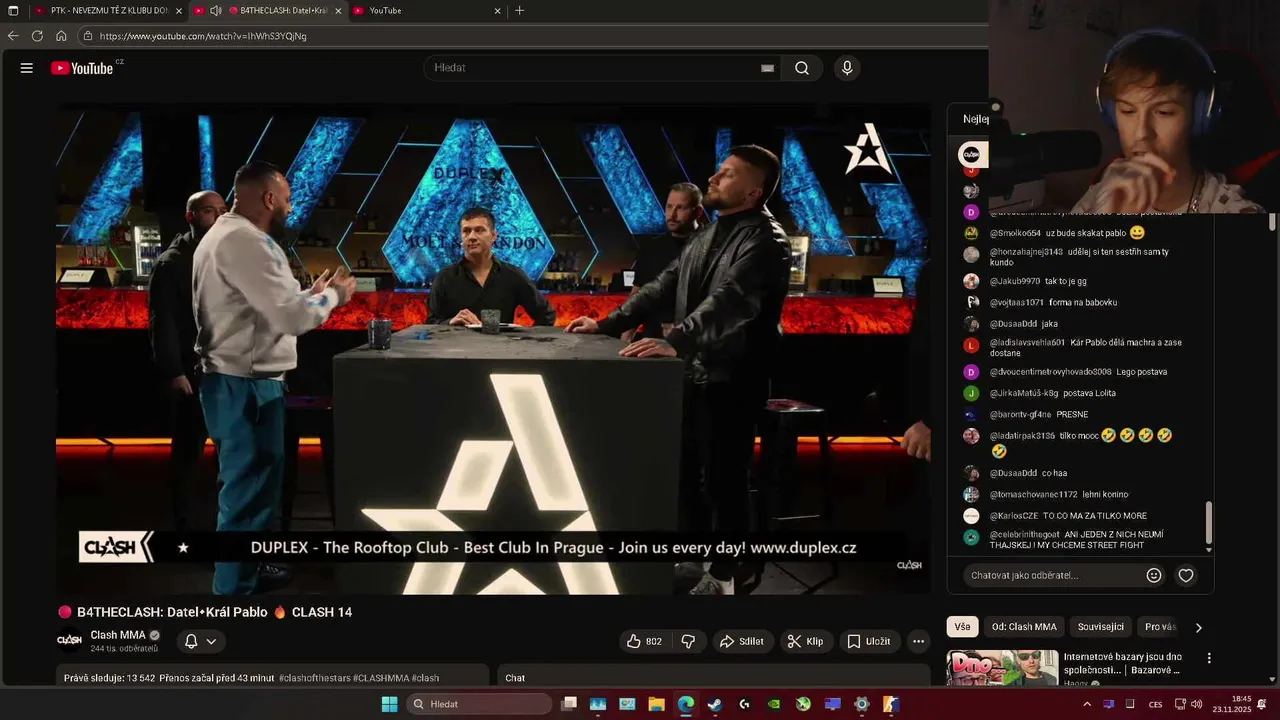Dislike the video with thumbs down
The height and width of the screenshot is (720, 1280).
pyautogui.click(x=688, y=641)
